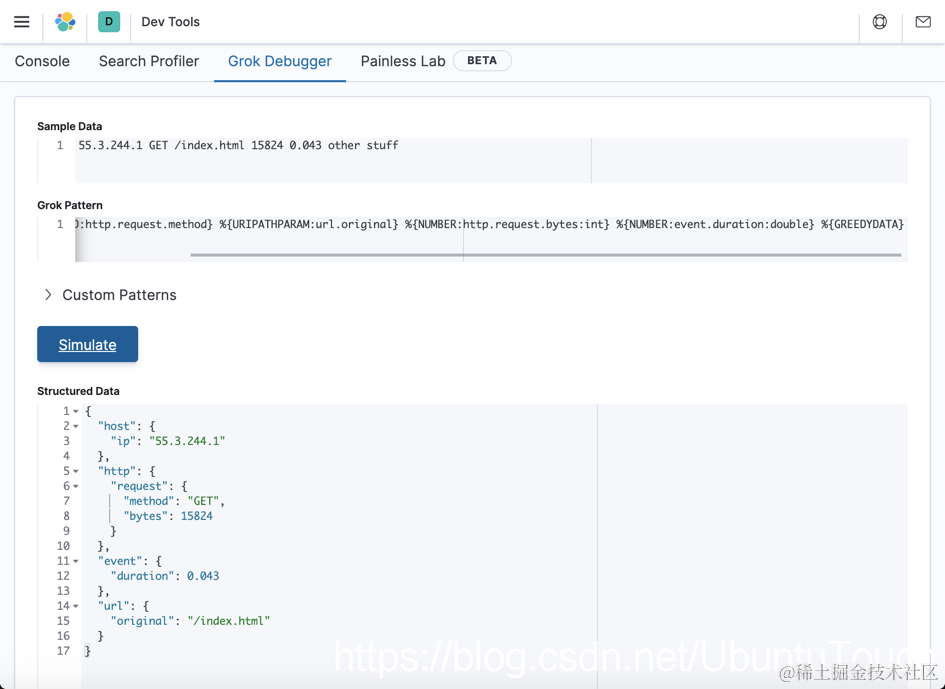Click the Simulate button
Image resolution: width=945 pixels, height=689 pixels.
pos(87,344)
